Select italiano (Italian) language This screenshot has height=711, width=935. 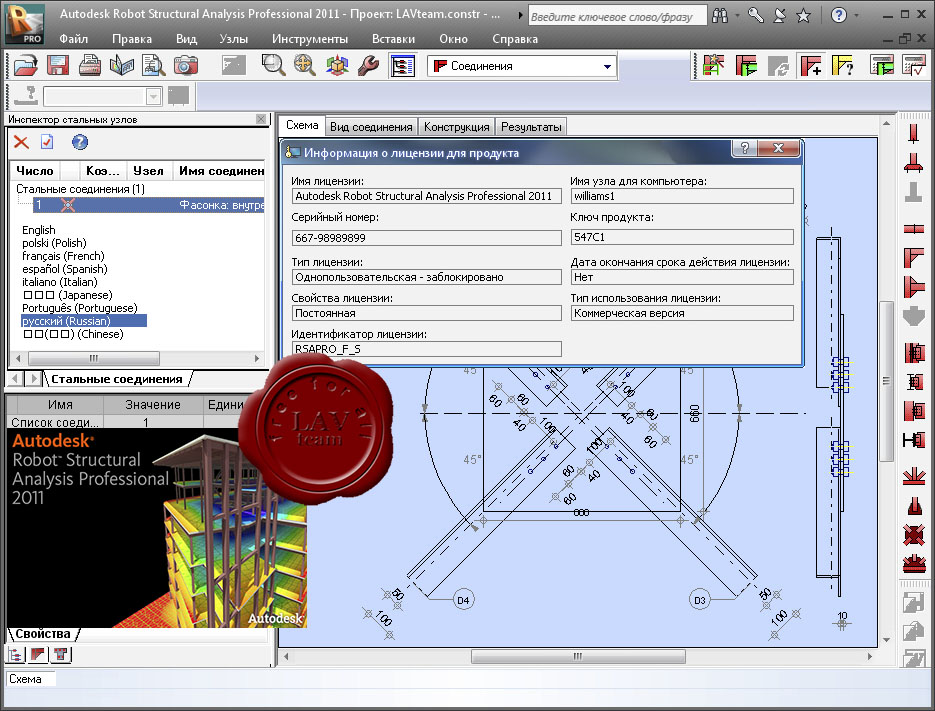click(x=60, y=282)
